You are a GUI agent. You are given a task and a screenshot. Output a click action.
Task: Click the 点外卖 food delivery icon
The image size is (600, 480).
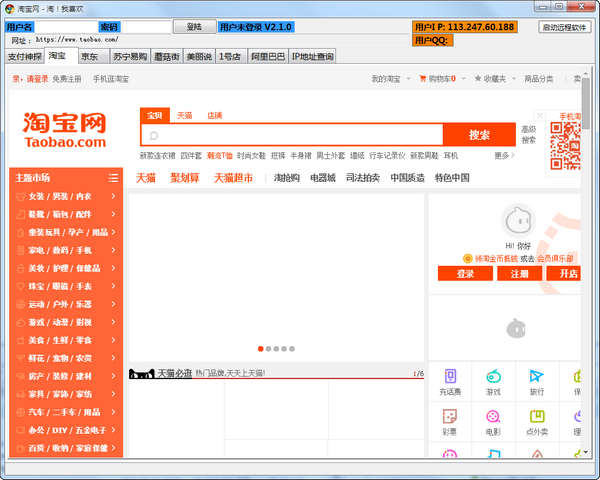click(536, 417)
